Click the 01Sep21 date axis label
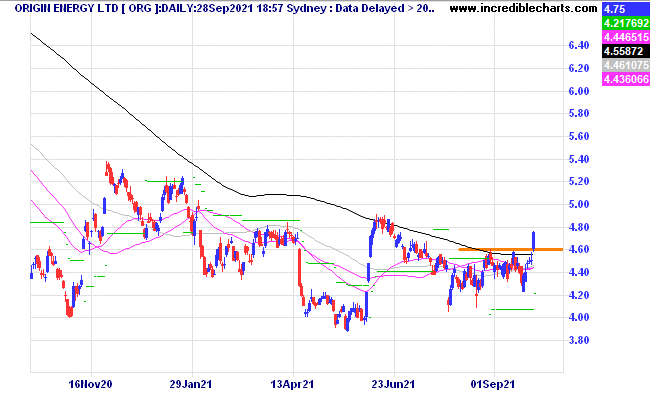Image resolution: width=651 pixels, height=395 pixels. tap(493, 384)
